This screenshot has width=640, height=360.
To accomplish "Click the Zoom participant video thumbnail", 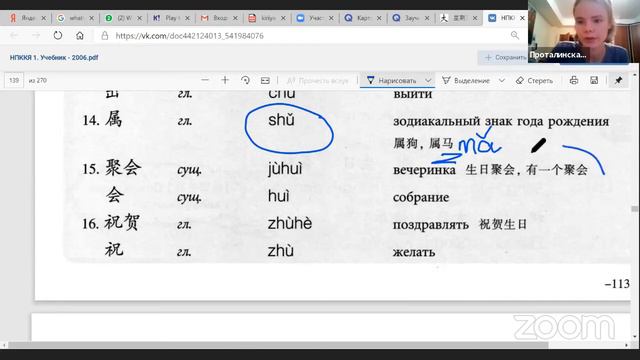I will [x=584, y=31].
